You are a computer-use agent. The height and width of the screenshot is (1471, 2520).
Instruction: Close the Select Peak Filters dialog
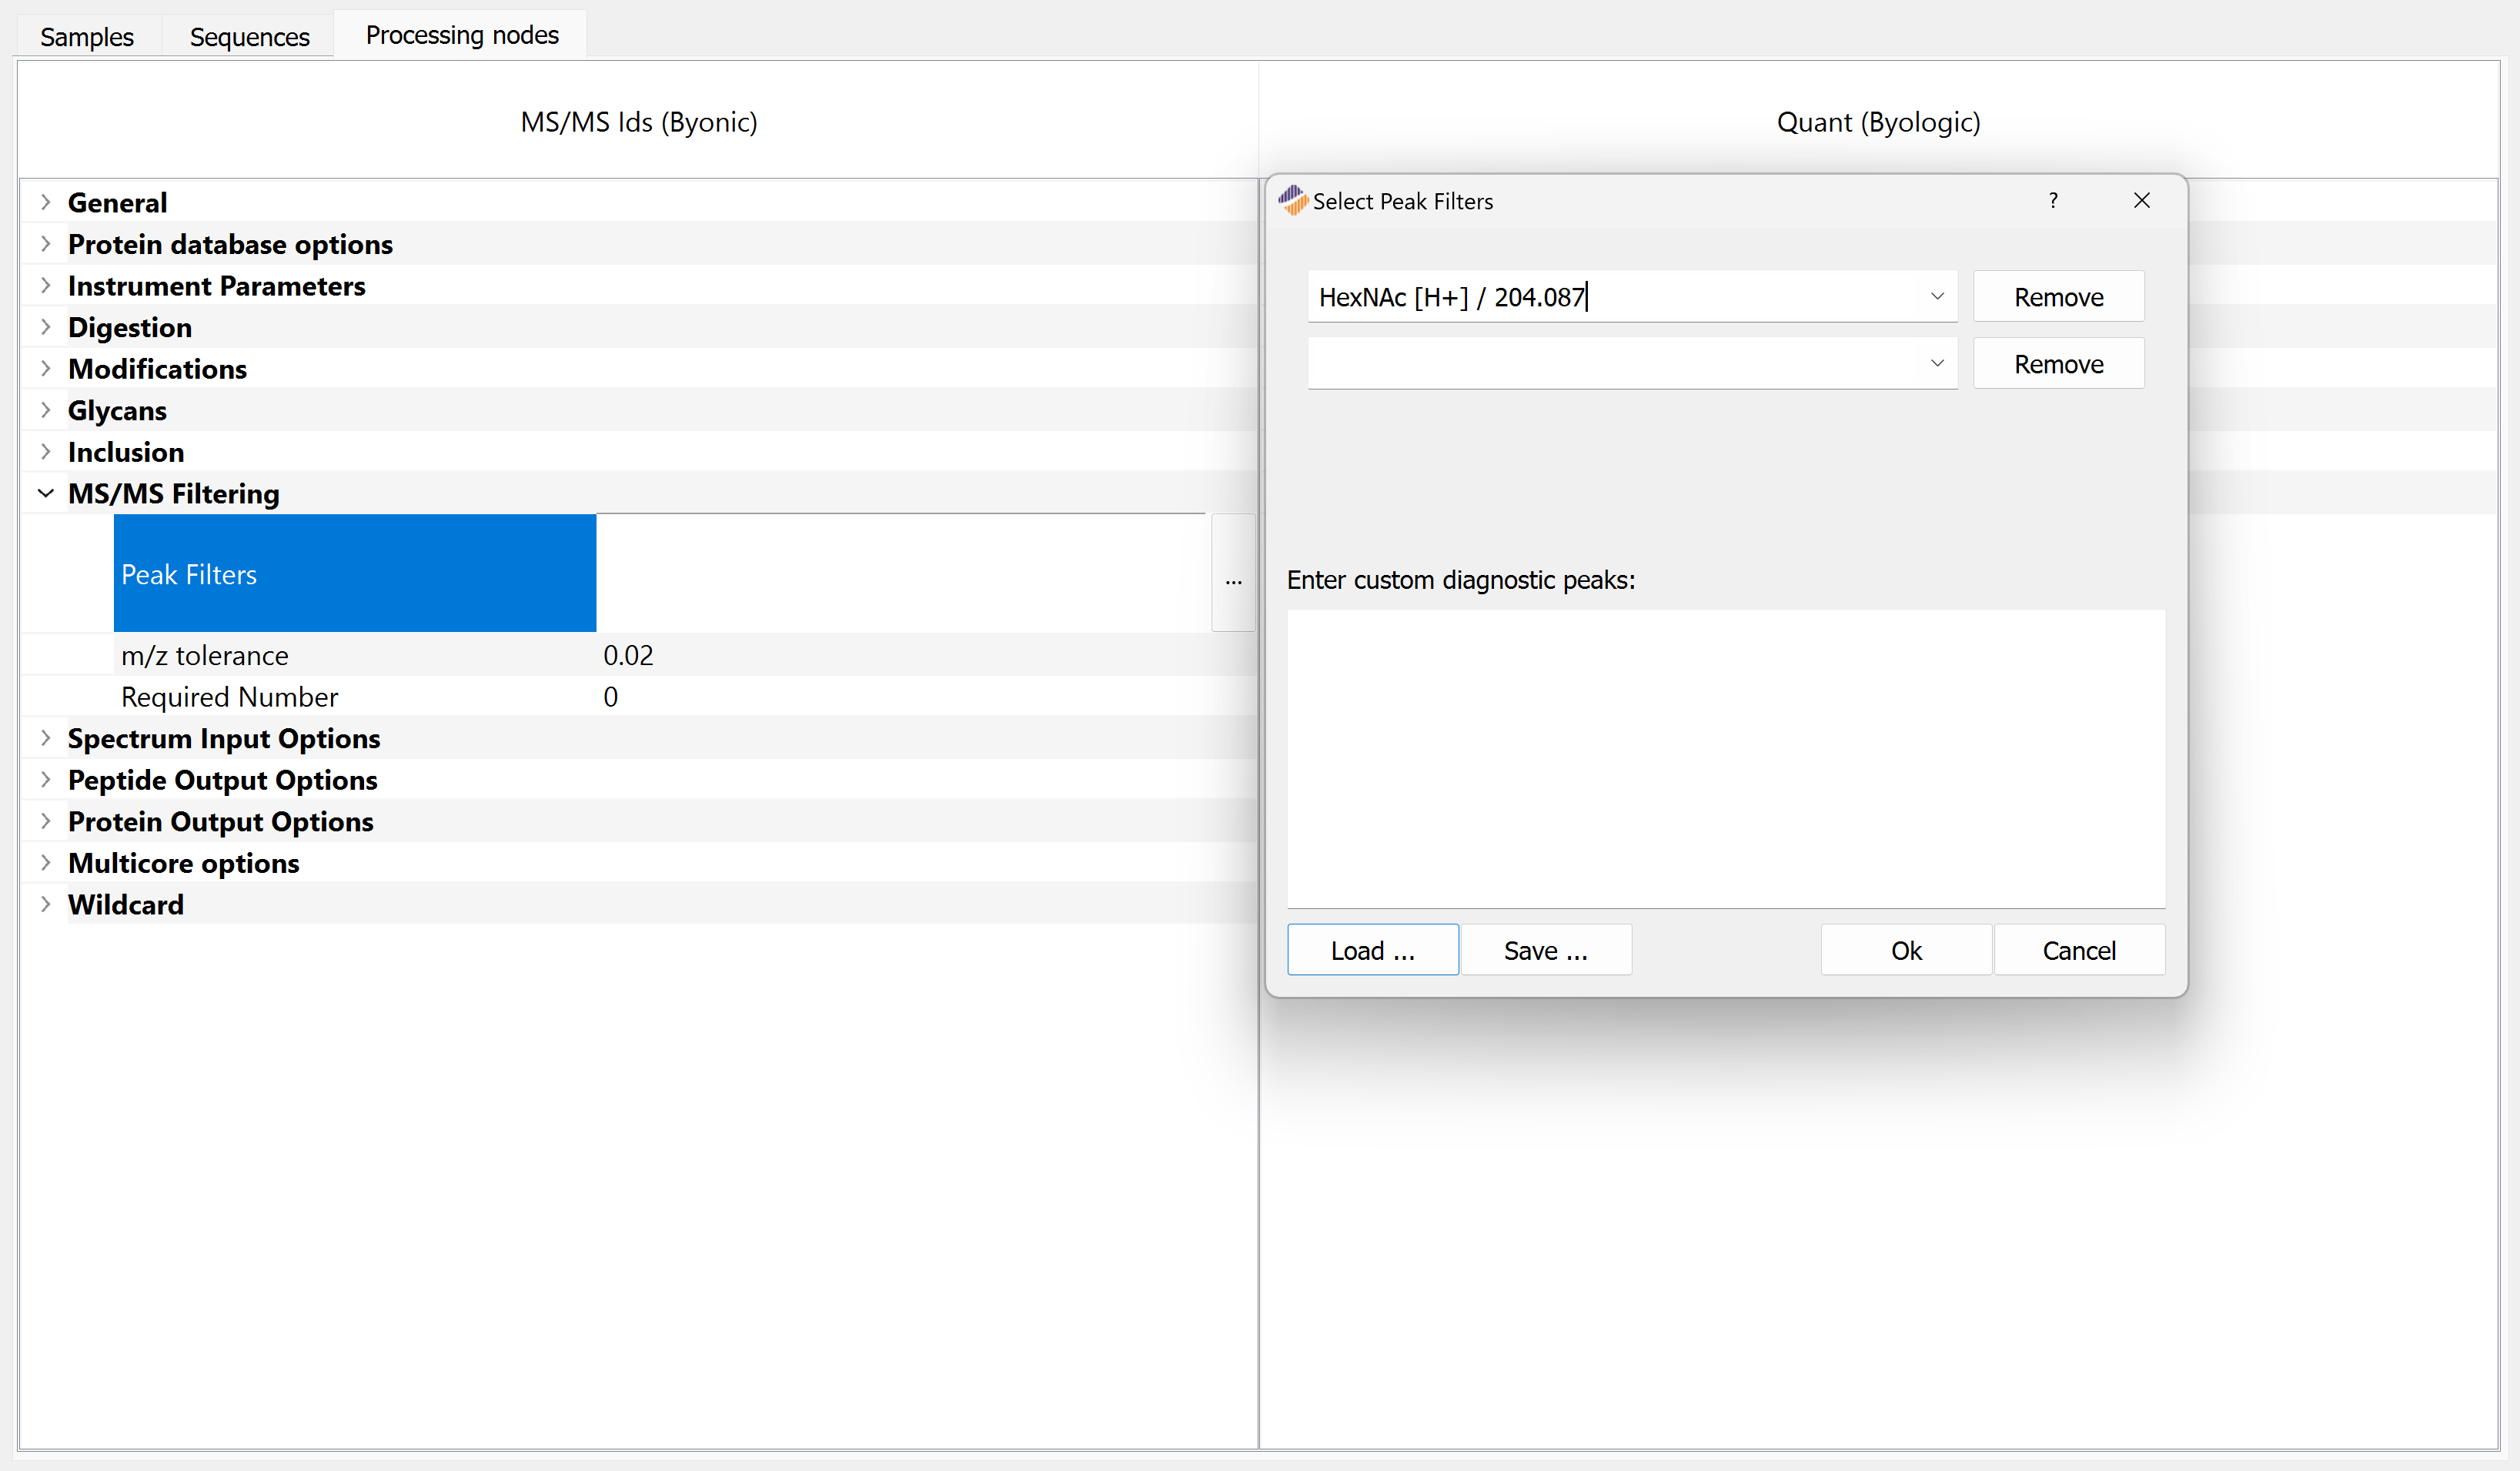pyautogui.click(x=2141, y=201)
